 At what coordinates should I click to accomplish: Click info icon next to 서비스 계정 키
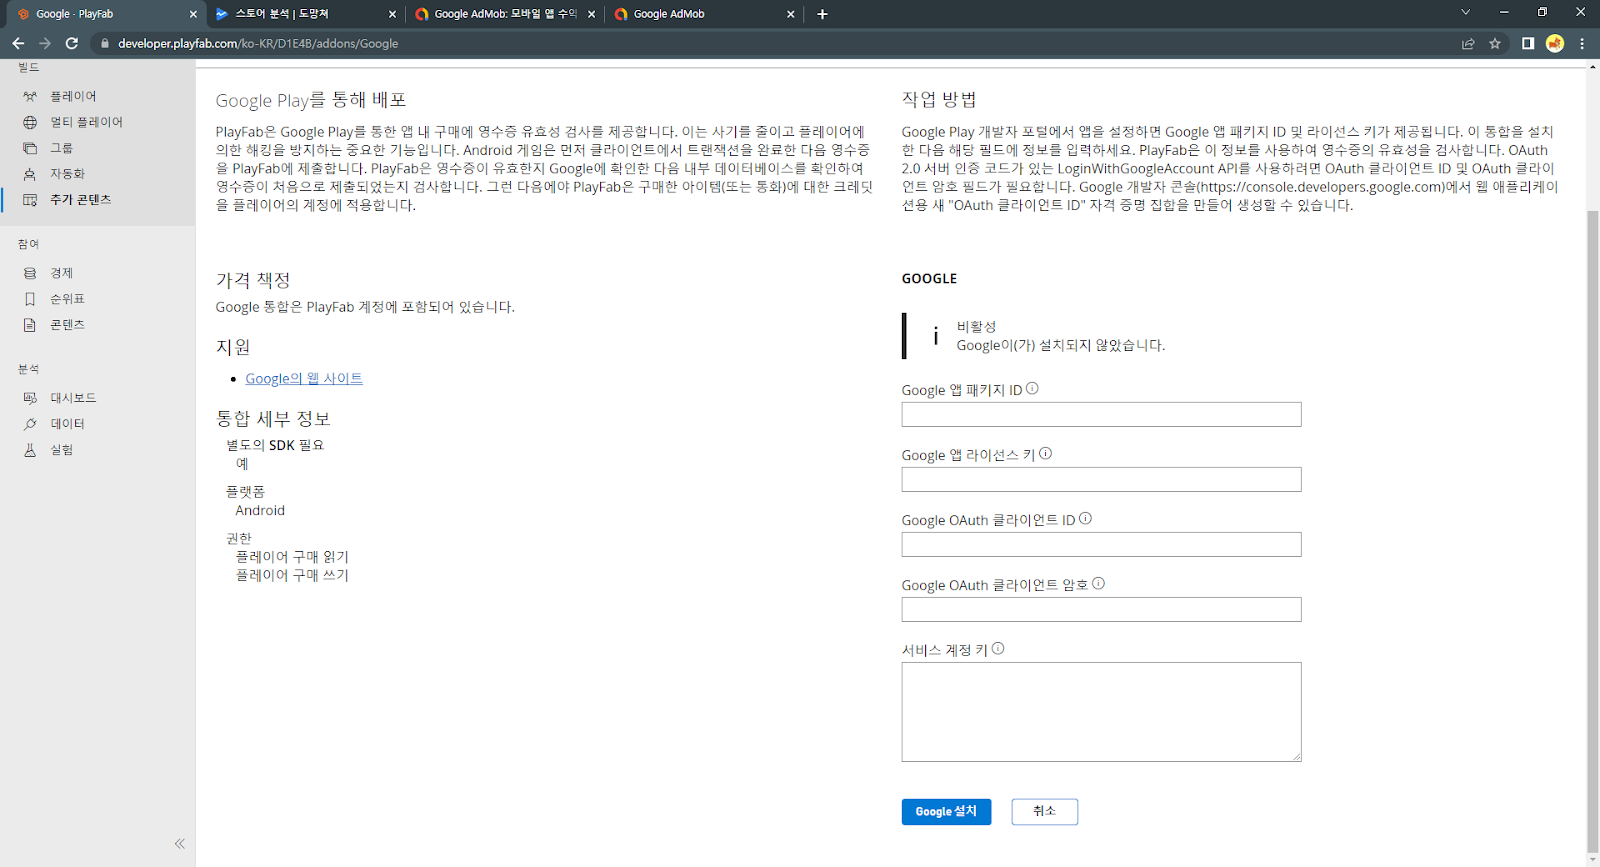point(998,649)
